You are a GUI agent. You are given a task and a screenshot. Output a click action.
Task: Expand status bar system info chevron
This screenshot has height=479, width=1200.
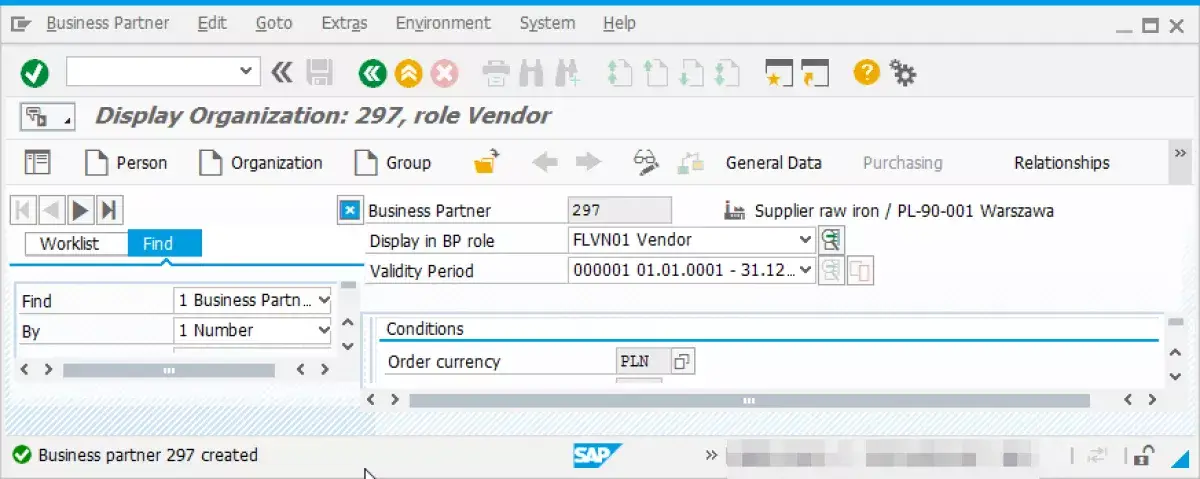click(711, 455)
